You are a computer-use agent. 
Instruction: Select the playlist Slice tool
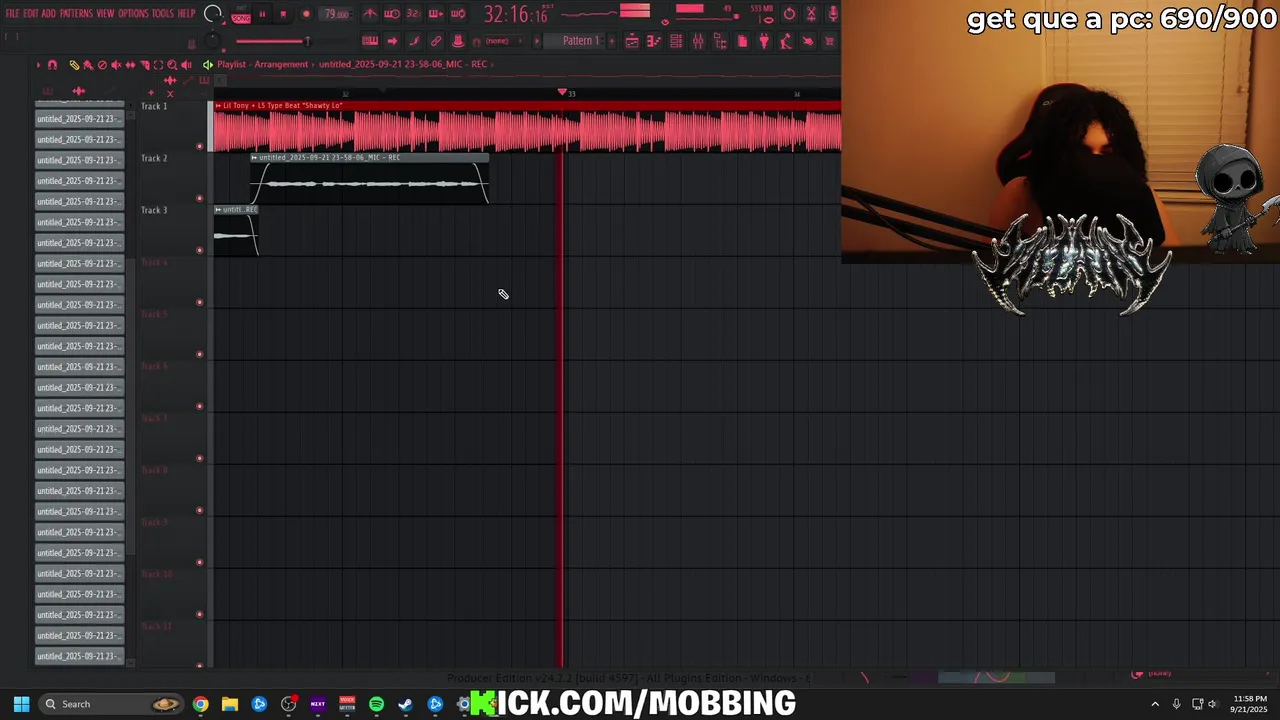[144, 64]
